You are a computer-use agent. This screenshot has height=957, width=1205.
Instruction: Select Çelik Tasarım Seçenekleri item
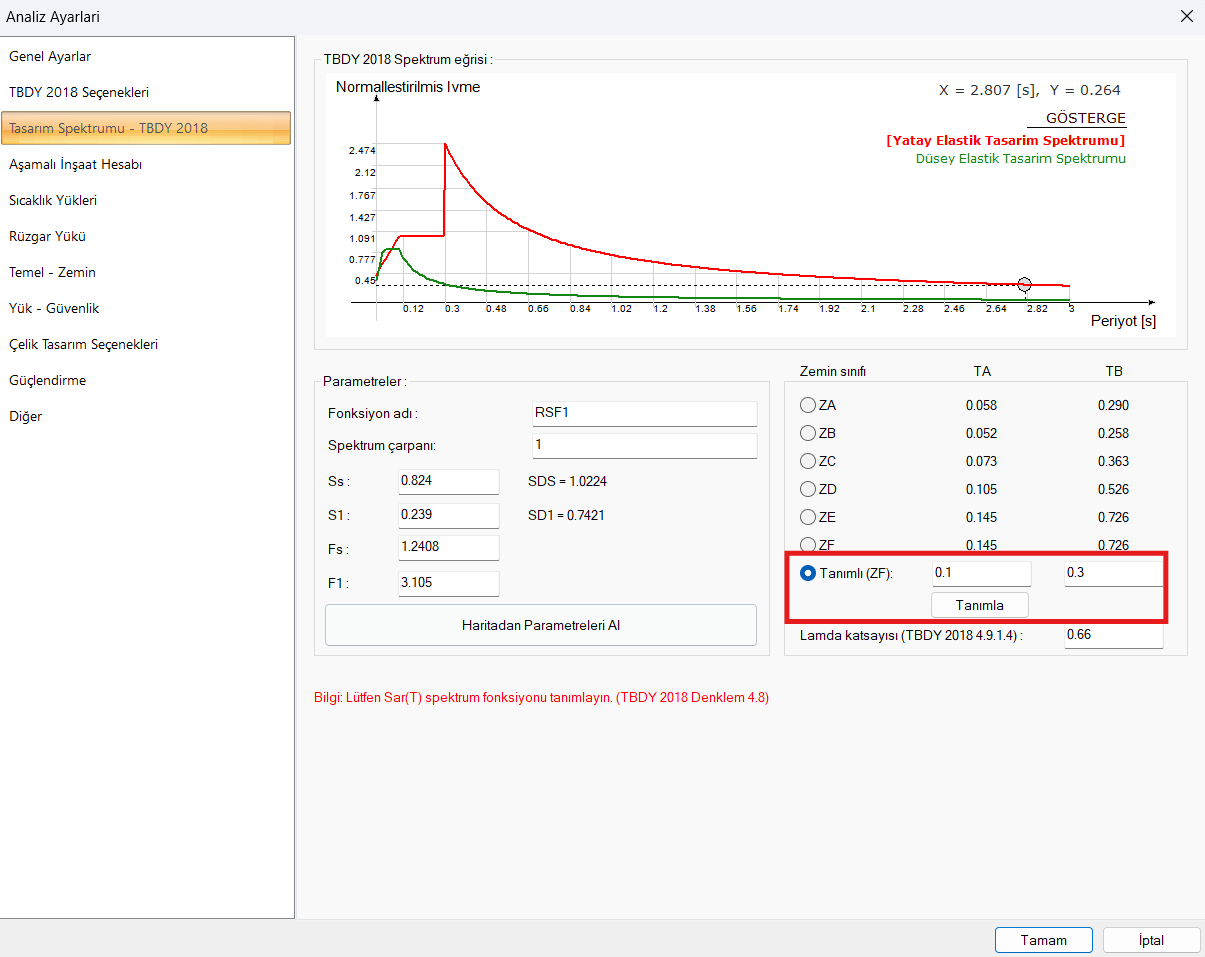[83, 344]
